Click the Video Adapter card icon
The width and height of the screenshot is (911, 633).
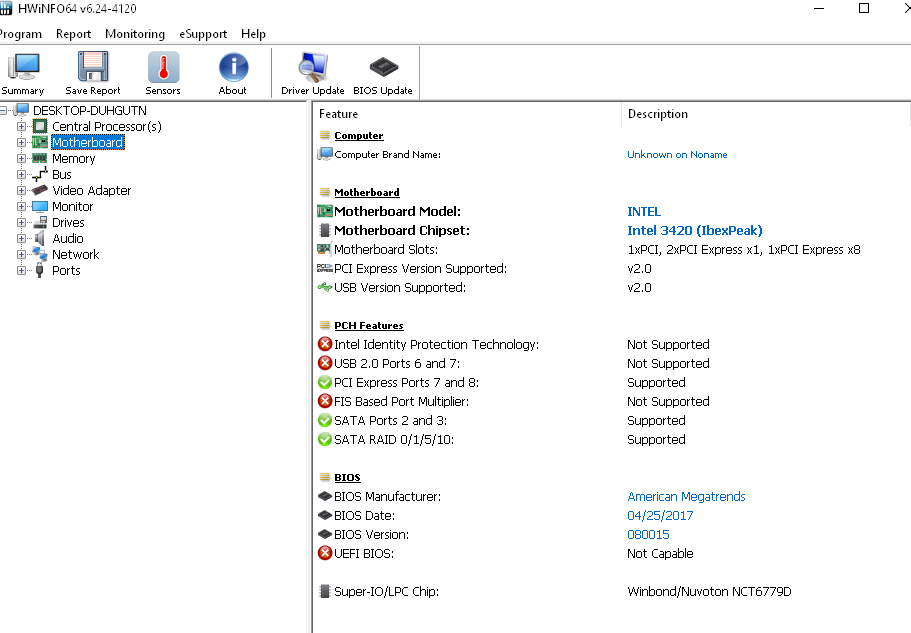click(x=40, y=190)
